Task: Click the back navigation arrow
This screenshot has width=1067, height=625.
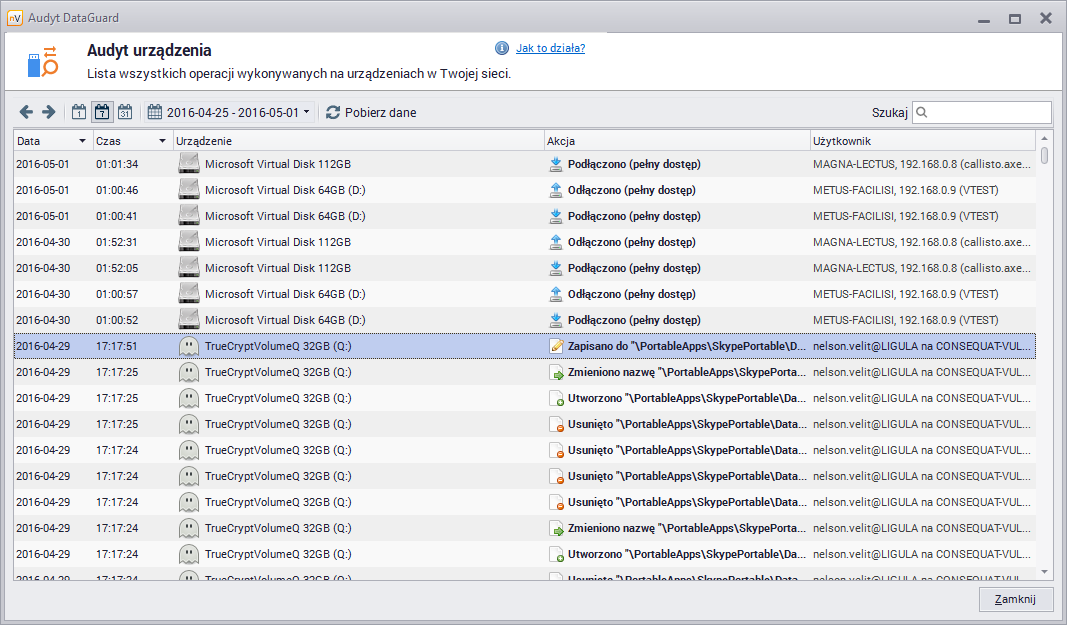Action: click(x=26, y=112)
